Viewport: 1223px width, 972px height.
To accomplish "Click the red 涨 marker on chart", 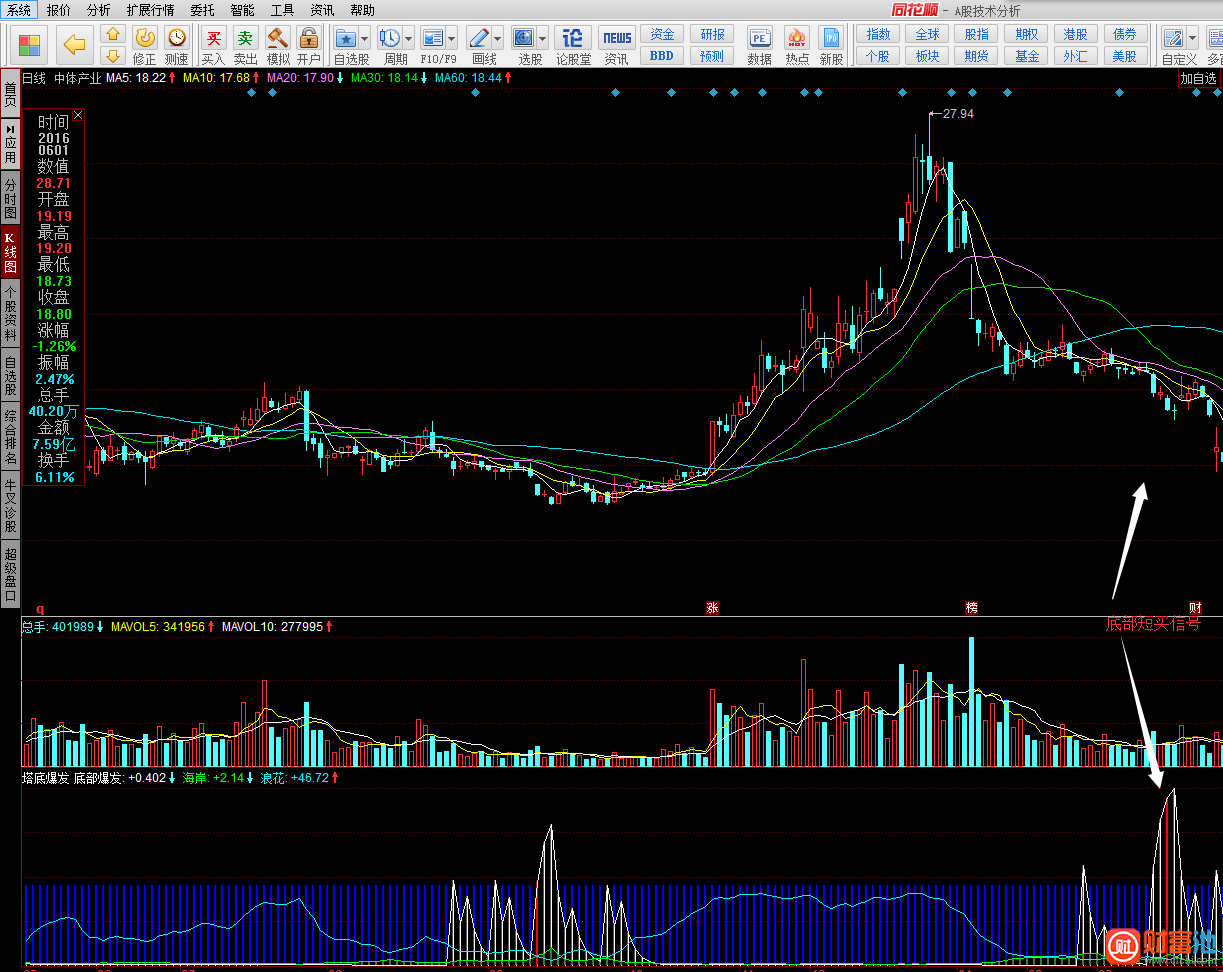I will point(712,607).
